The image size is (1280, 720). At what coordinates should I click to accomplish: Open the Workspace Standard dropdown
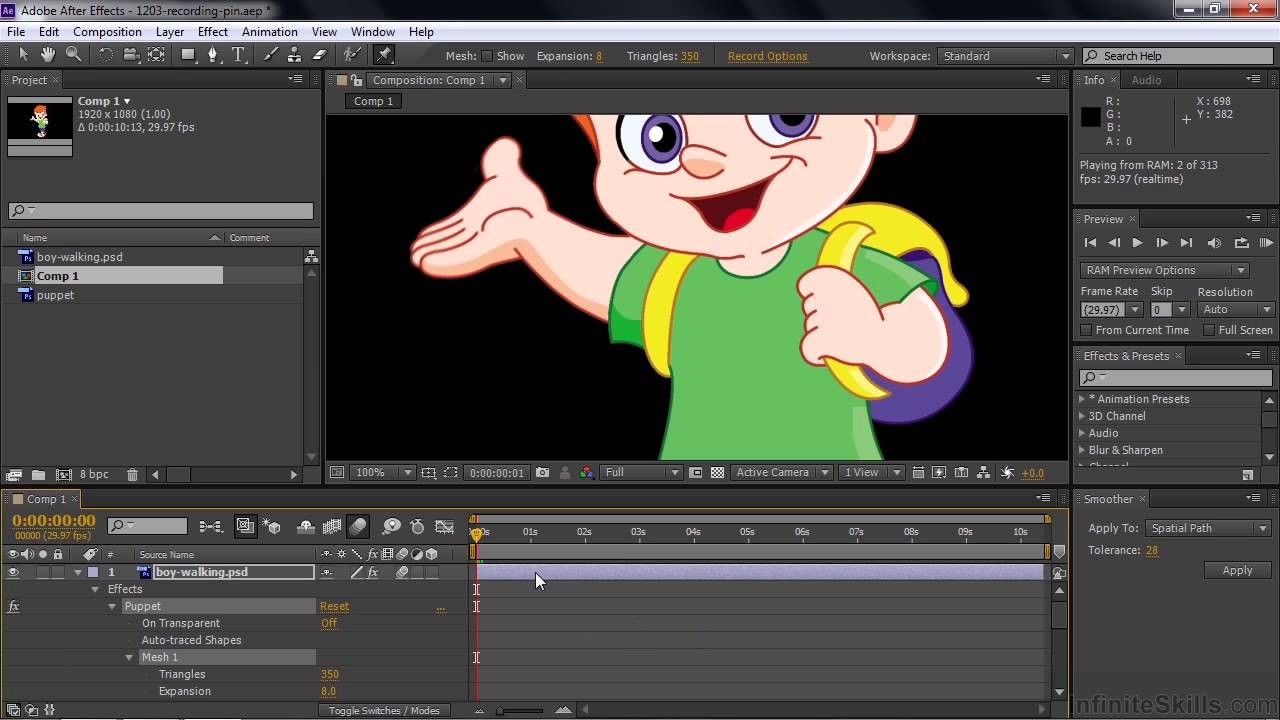tap(1005, 57)
